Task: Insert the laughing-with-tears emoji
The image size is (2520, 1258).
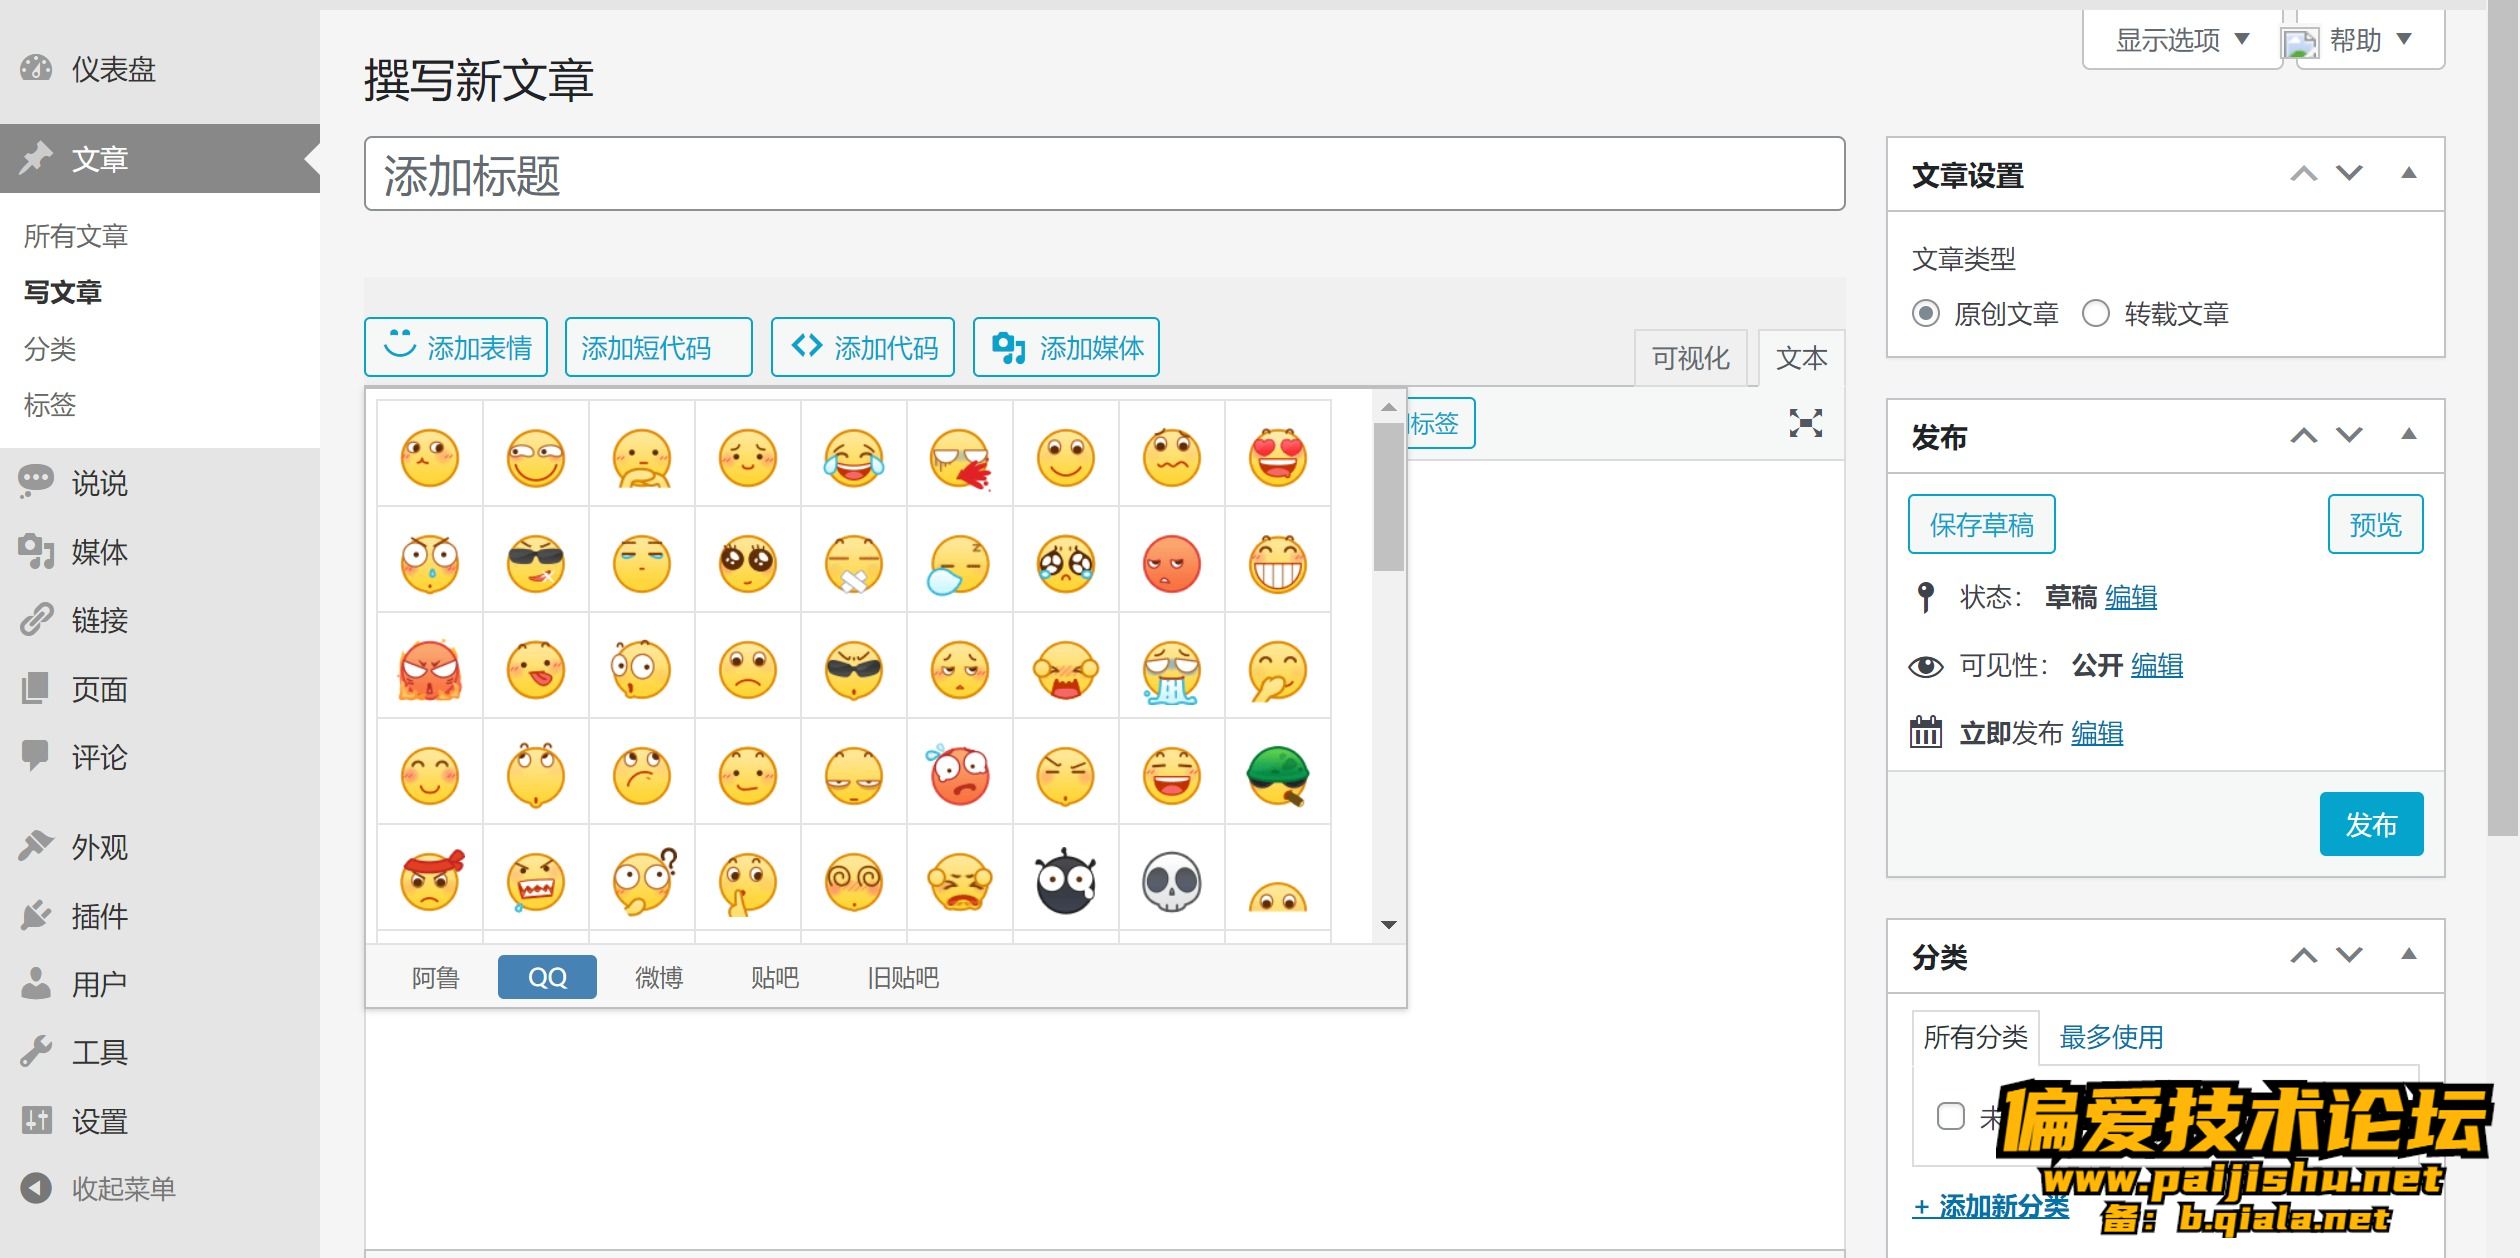Action: point(853,458)
